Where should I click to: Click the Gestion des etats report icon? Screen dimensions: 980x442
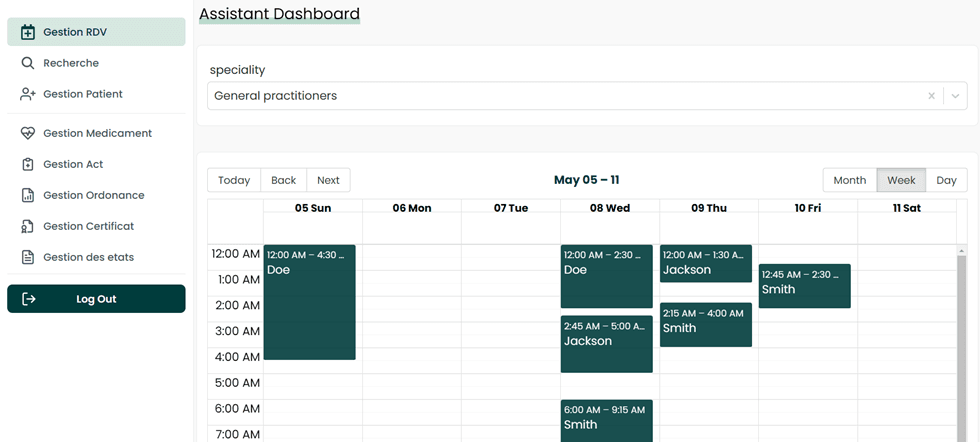click(28, 257)
